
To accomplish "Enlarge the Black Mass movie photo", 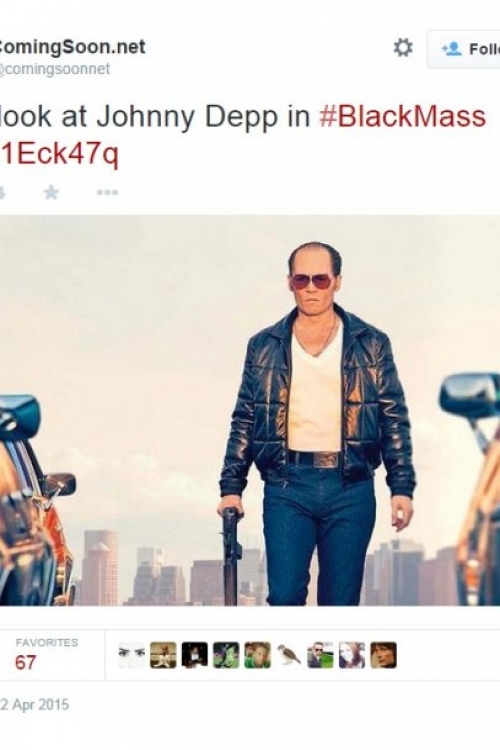I will point(250,410).
